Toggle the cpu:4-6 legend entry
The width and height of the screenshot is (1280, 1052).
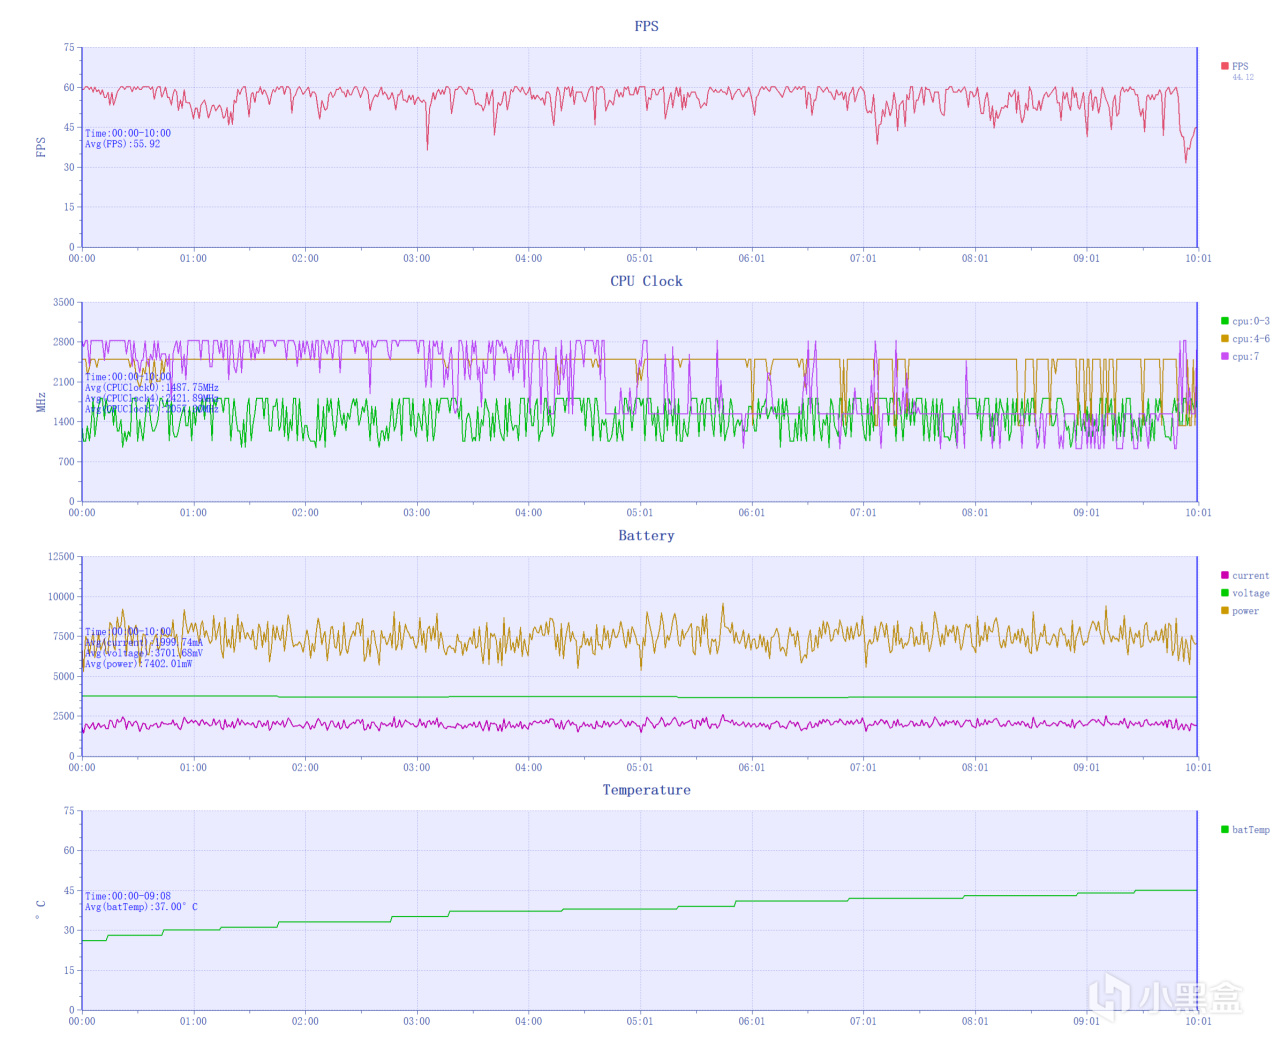click(x=1244, y=339)
